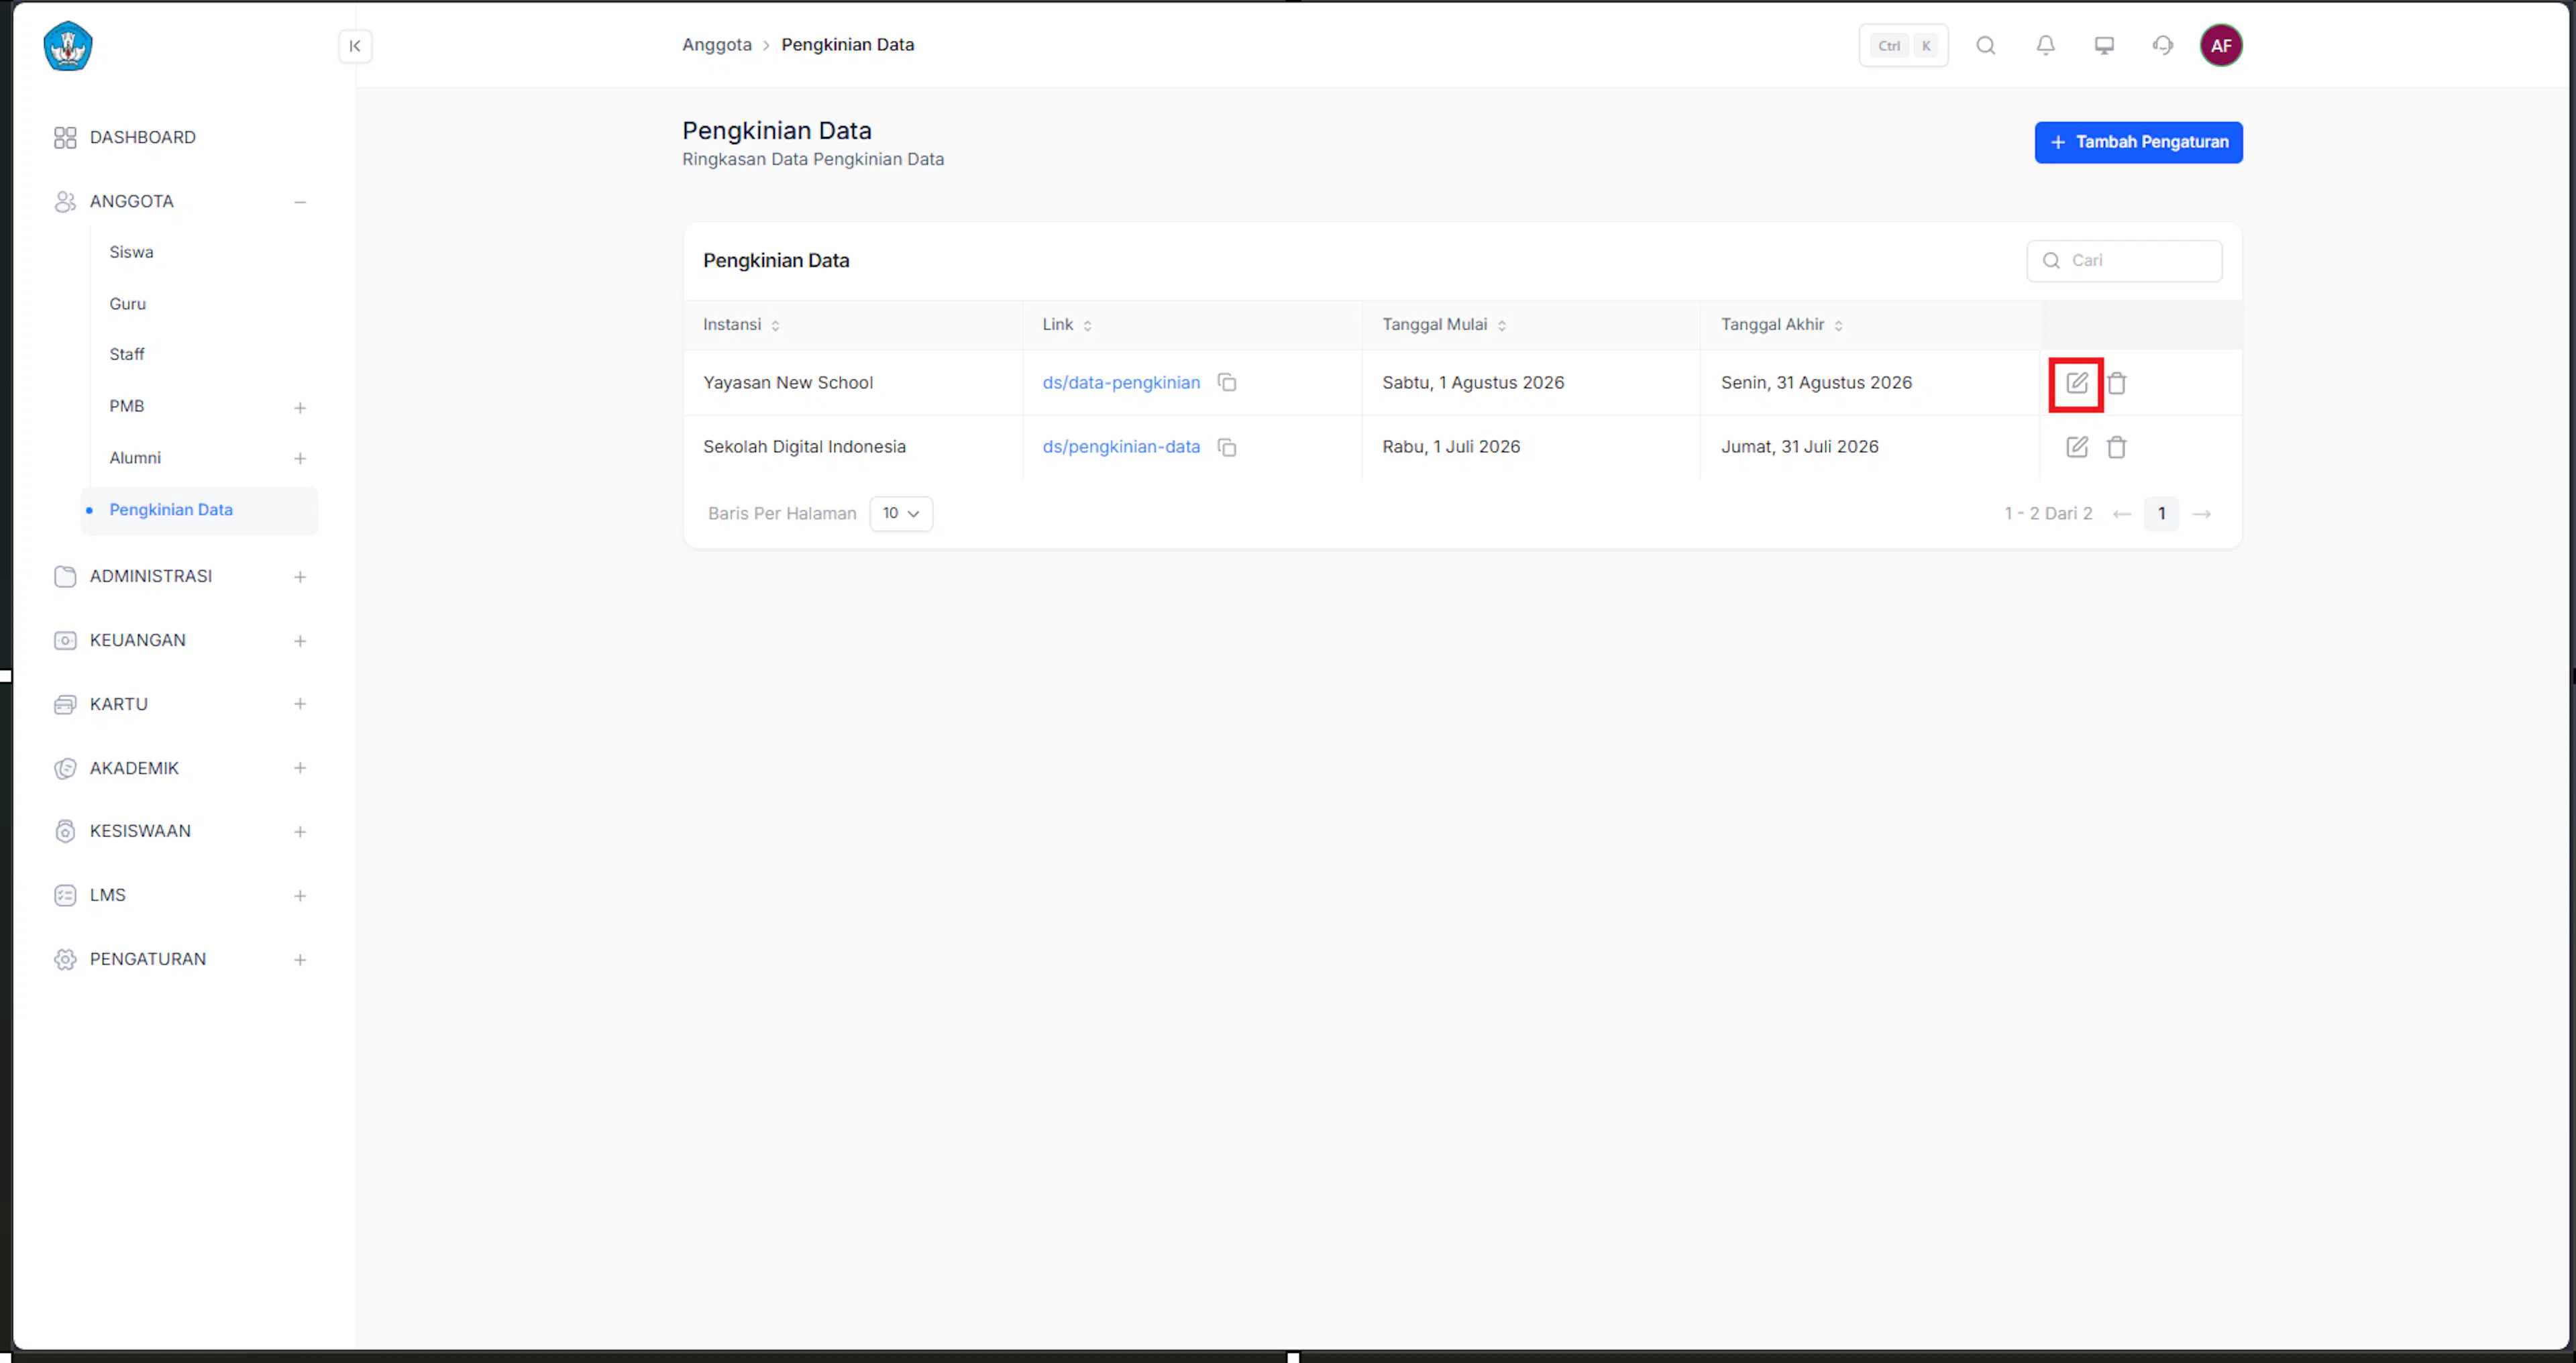The height and width of the screenshot is (1363, 2576).
Task: Click the Dashboard grid icon
Action: (65, 138)
